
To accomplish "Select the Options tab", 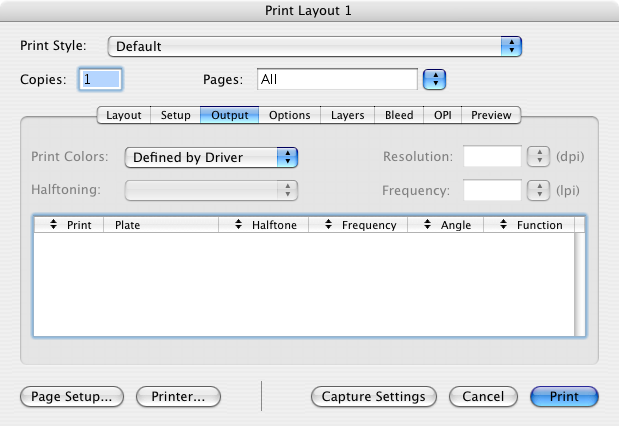I will pos(290,115).
